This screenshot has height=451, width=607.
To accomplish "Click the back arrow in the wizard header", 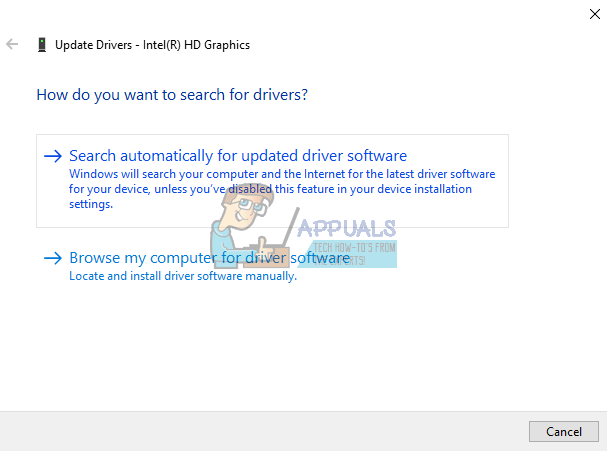I will tap(12, 44).
